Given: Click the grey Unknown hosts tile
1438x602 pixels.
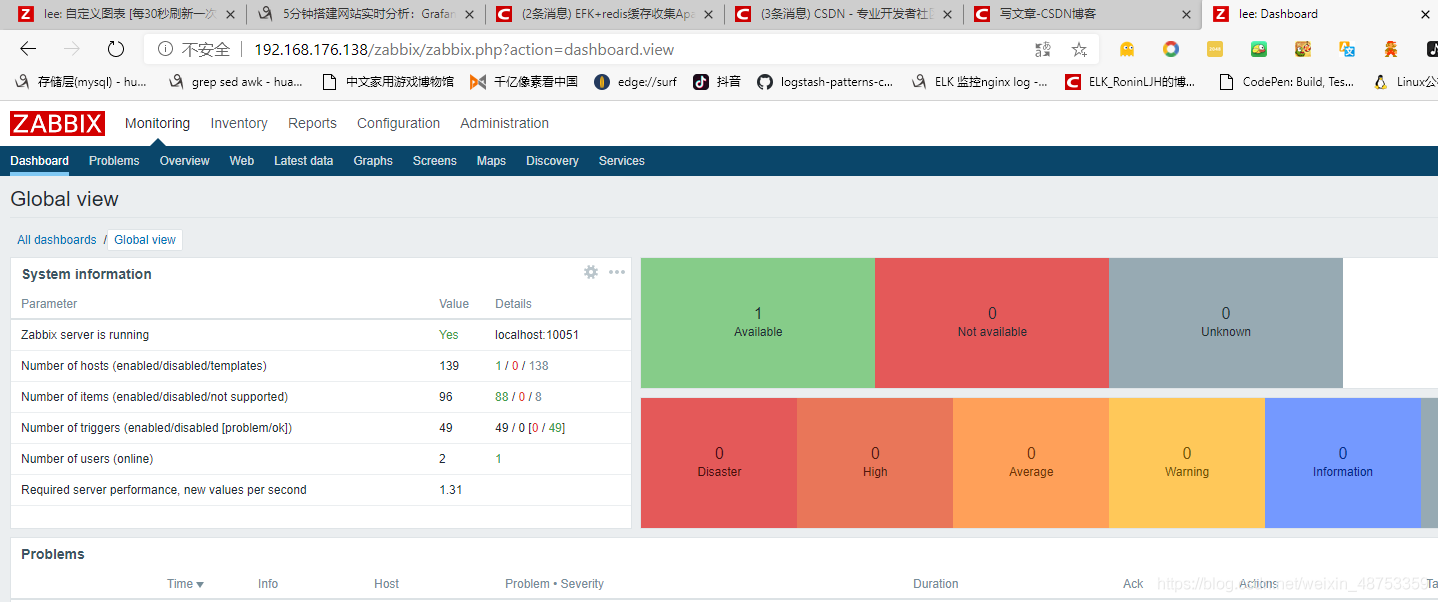Looking at the screenshot, I should coord(1226,323).
